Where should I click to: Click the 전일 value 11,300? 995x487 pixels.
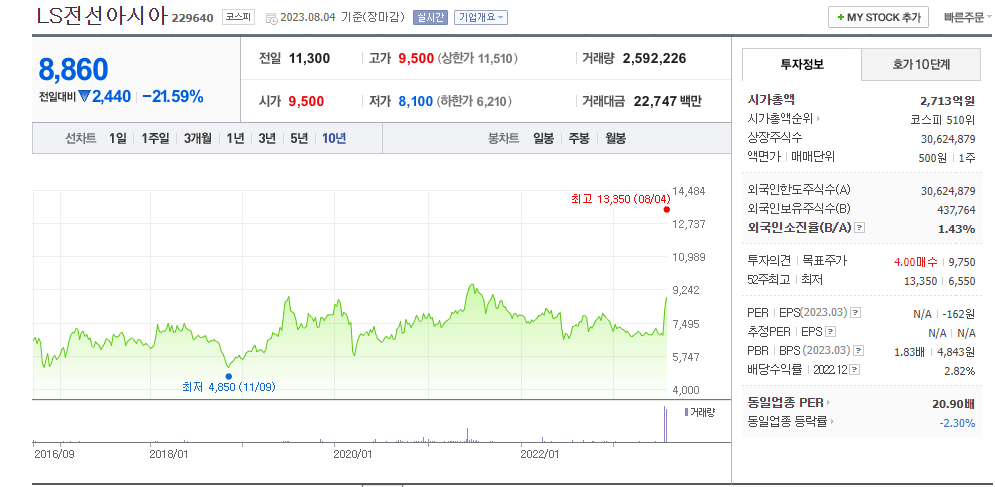coord(309,58)
